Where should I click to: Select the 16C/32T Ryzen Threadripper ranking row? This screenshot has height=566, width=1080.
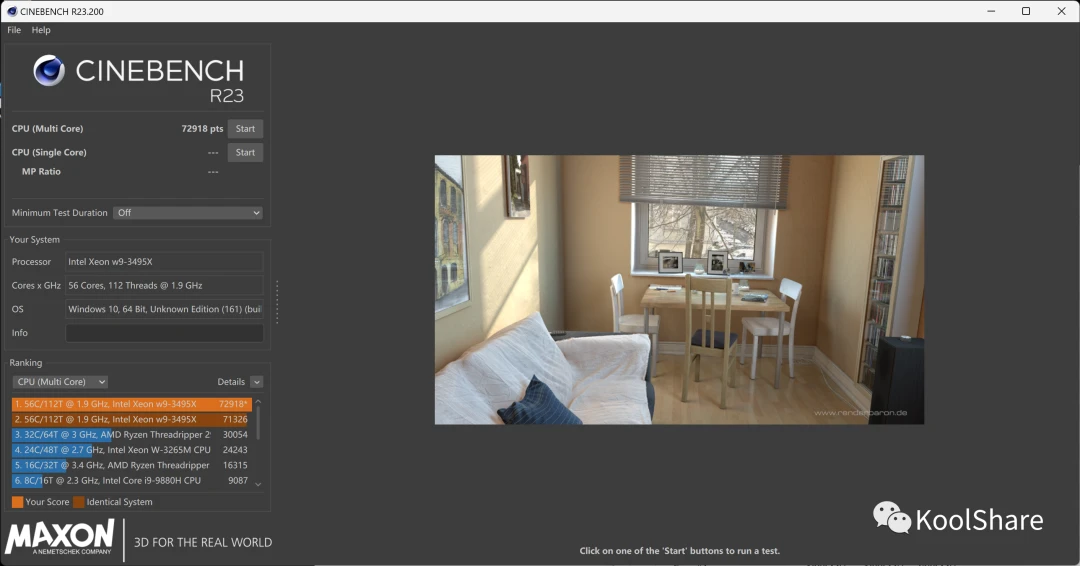click(x=132, y=465)
